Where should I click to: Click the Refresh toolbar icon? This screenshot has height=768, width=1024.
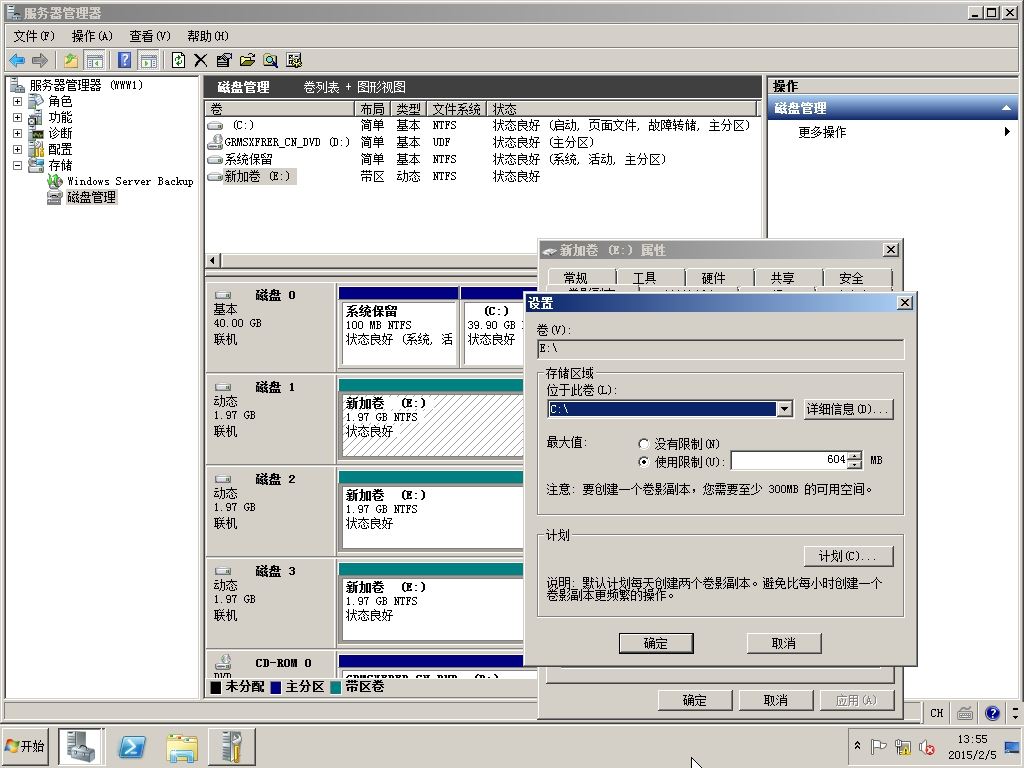(x=178, y=61)
